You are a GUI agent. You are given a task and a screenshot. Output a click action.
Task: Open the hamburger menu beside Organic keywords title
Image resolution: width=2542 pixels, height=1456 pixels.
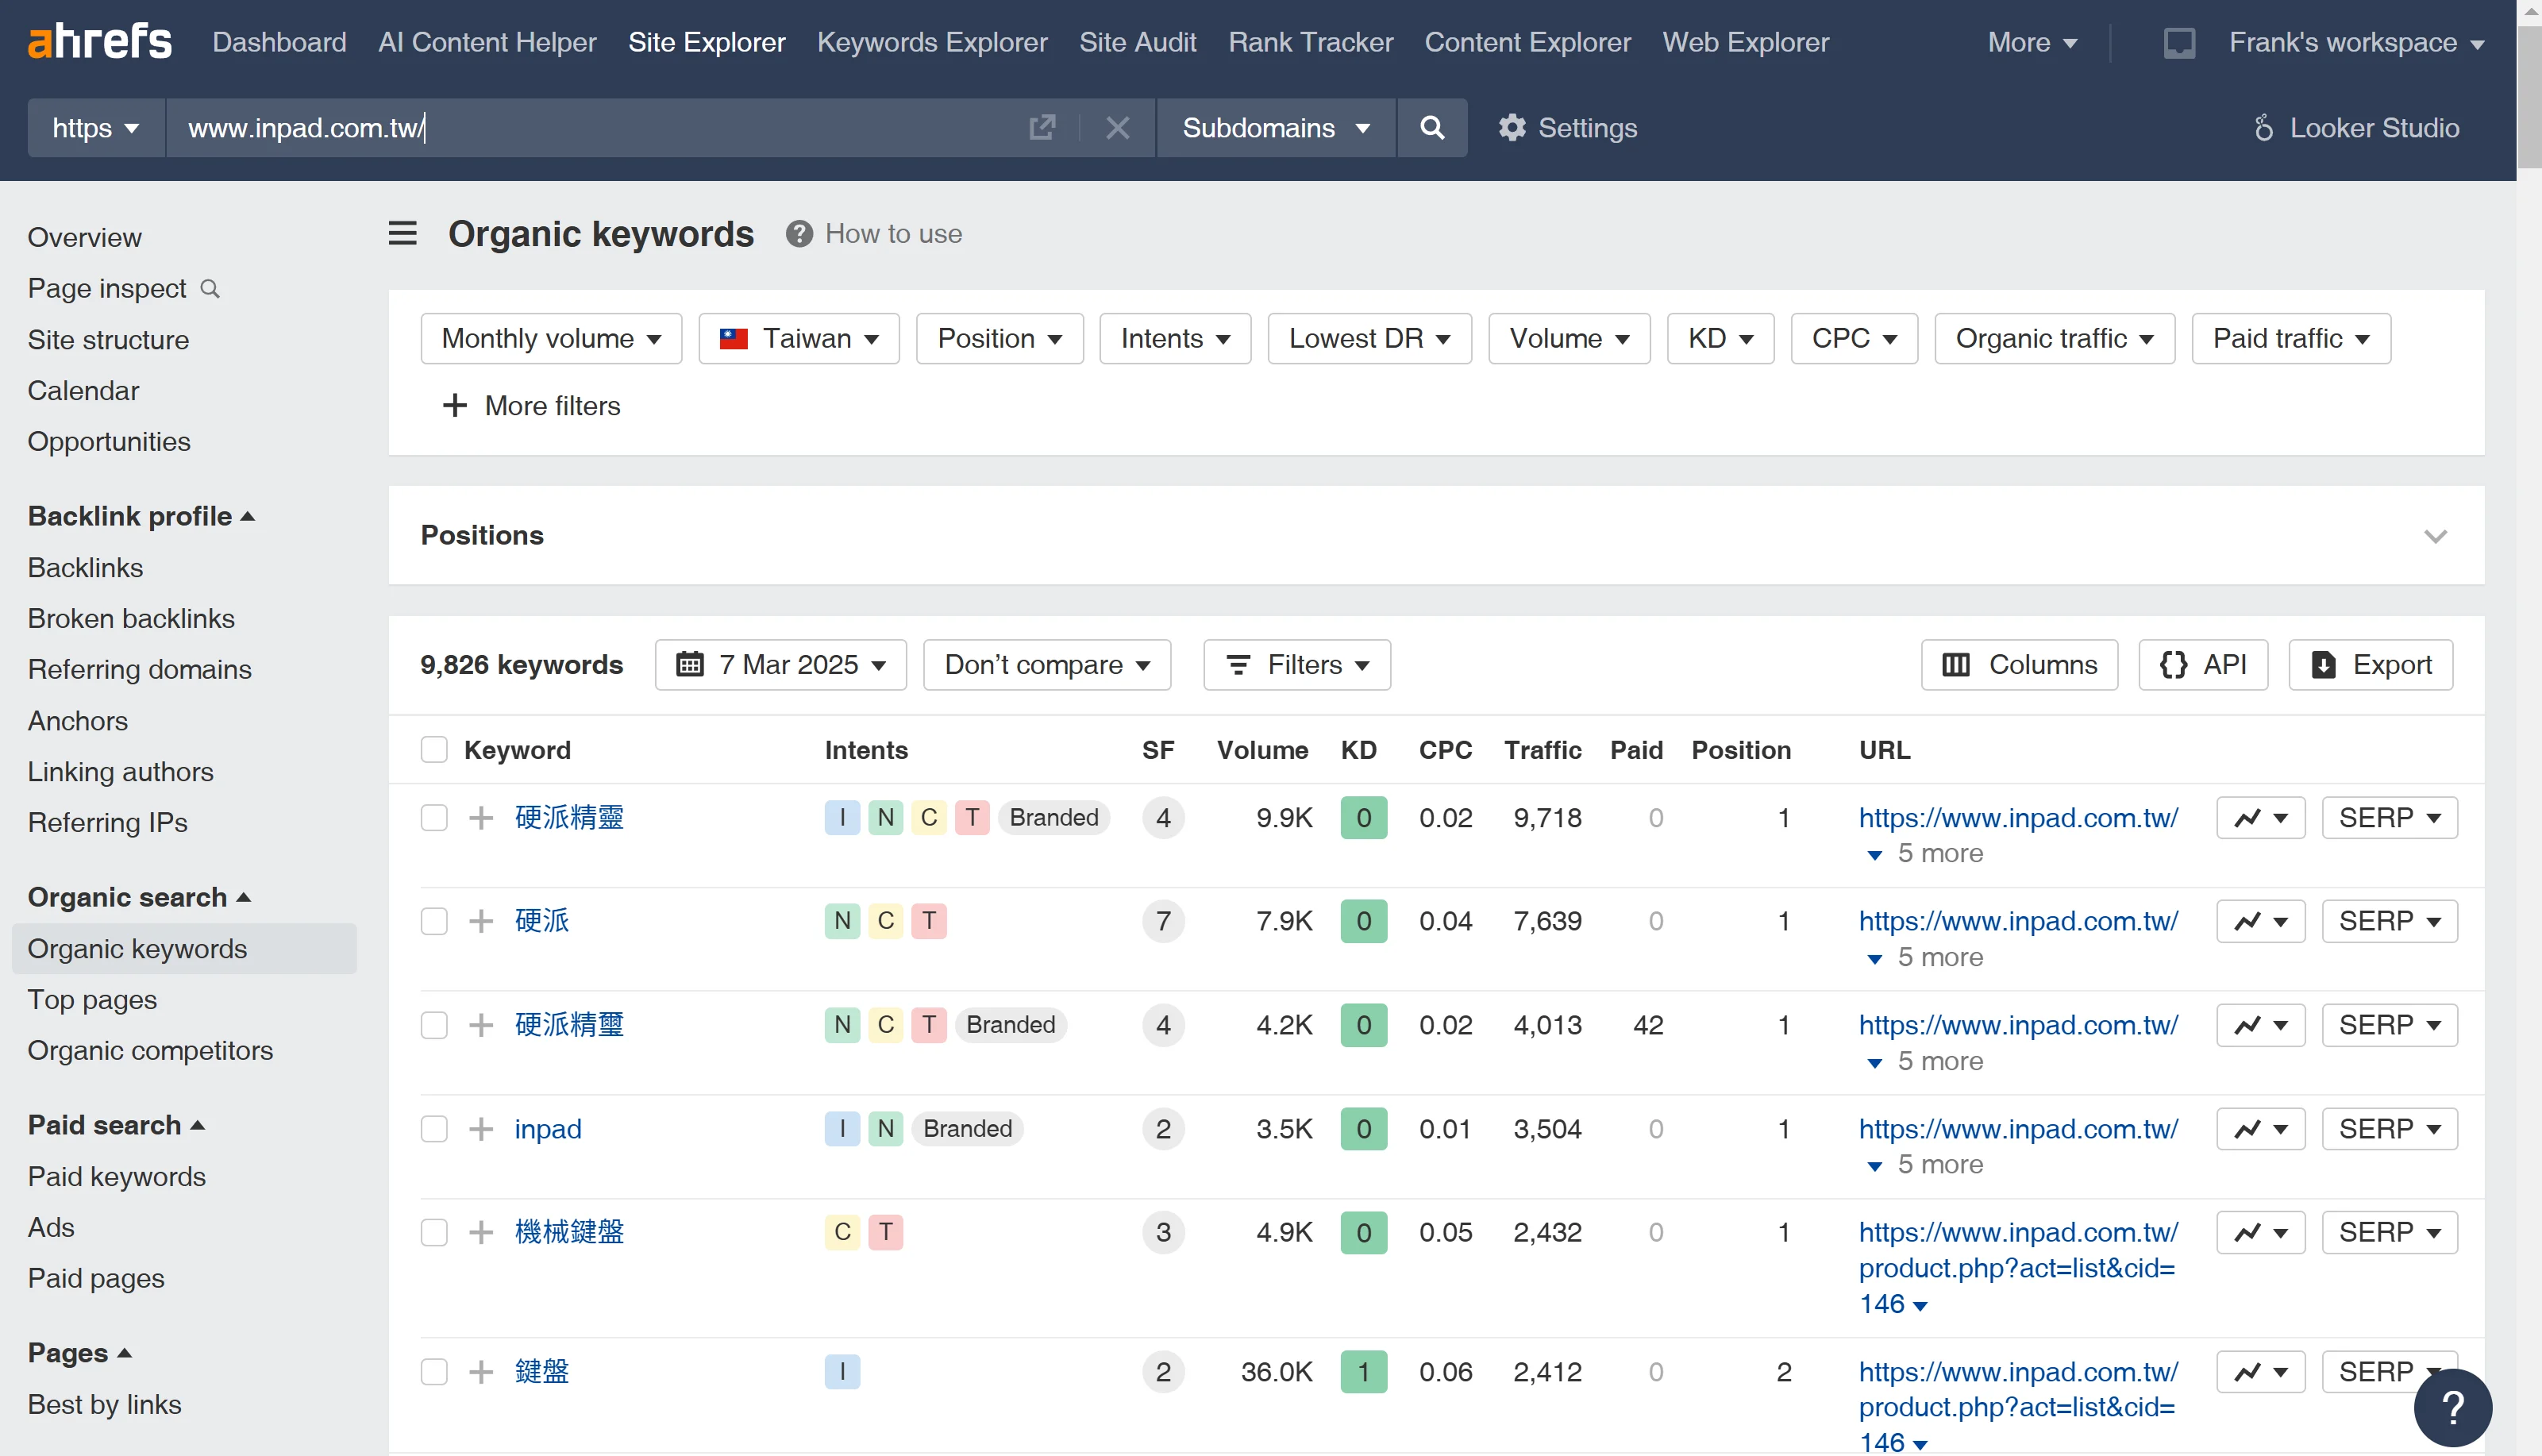(402, 233)
